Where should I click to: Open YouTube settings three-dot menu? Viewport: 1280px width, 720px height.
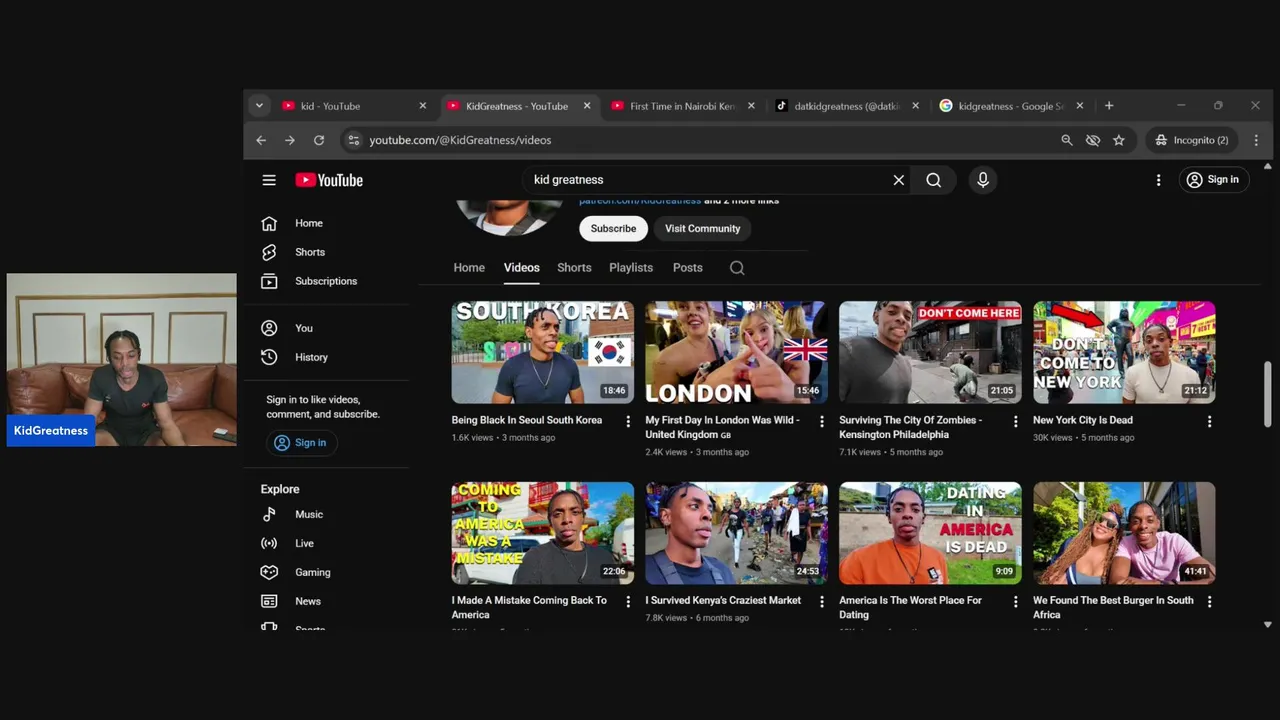(x=1158, y=180)
